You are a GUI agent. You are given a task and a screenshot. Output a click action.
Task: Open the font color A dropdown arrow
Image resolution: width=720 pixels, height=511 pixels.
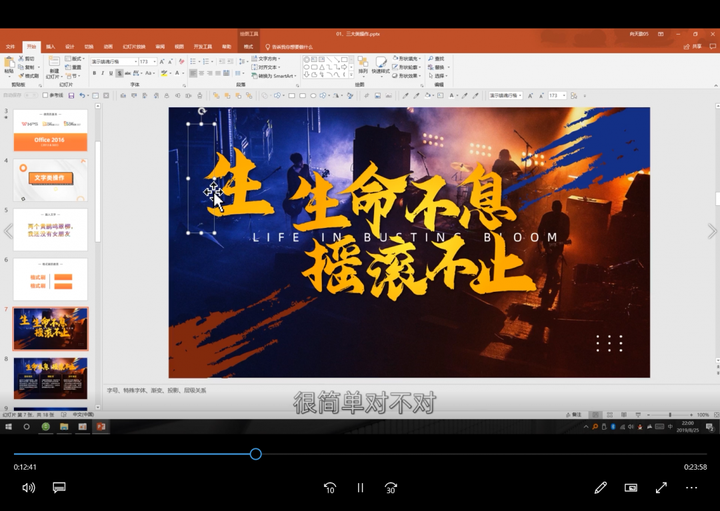[x=183, y=73]
